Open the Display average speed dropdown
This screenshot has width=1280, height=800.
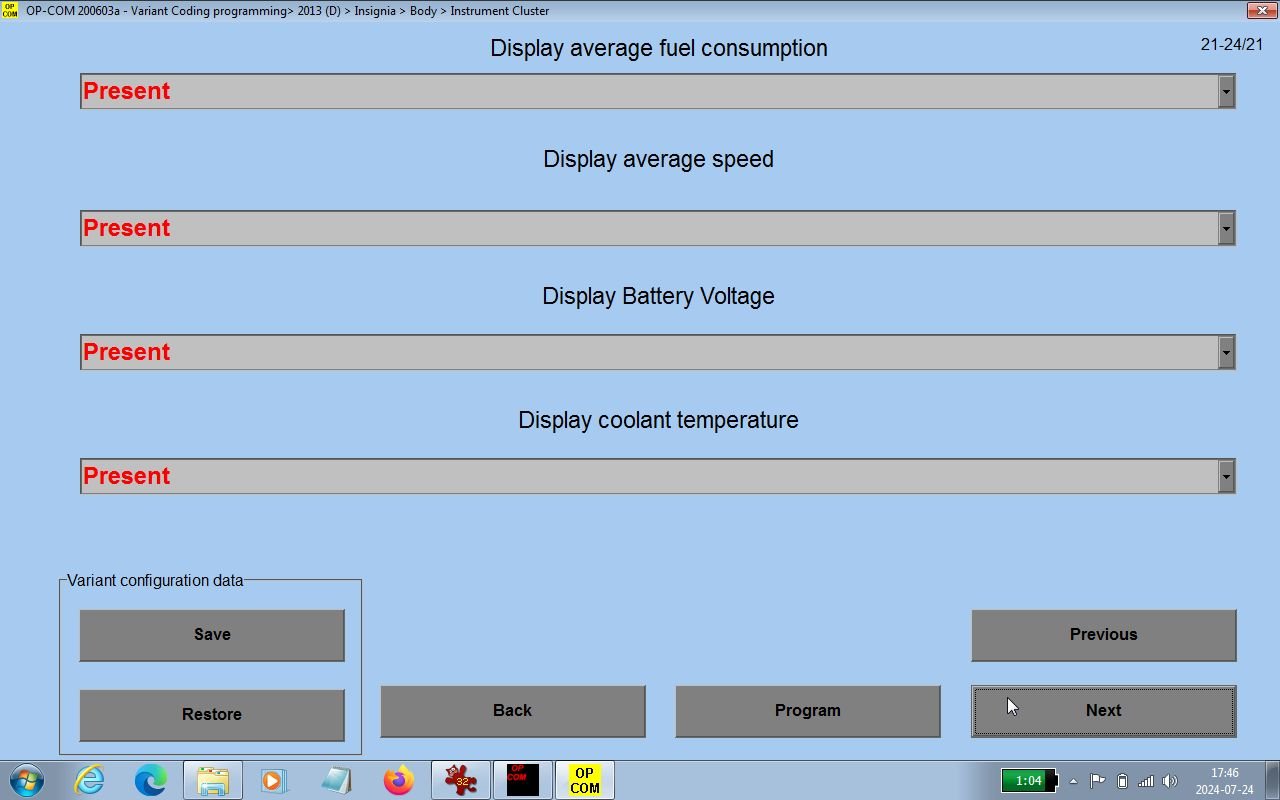click(x=1226, y=228)
